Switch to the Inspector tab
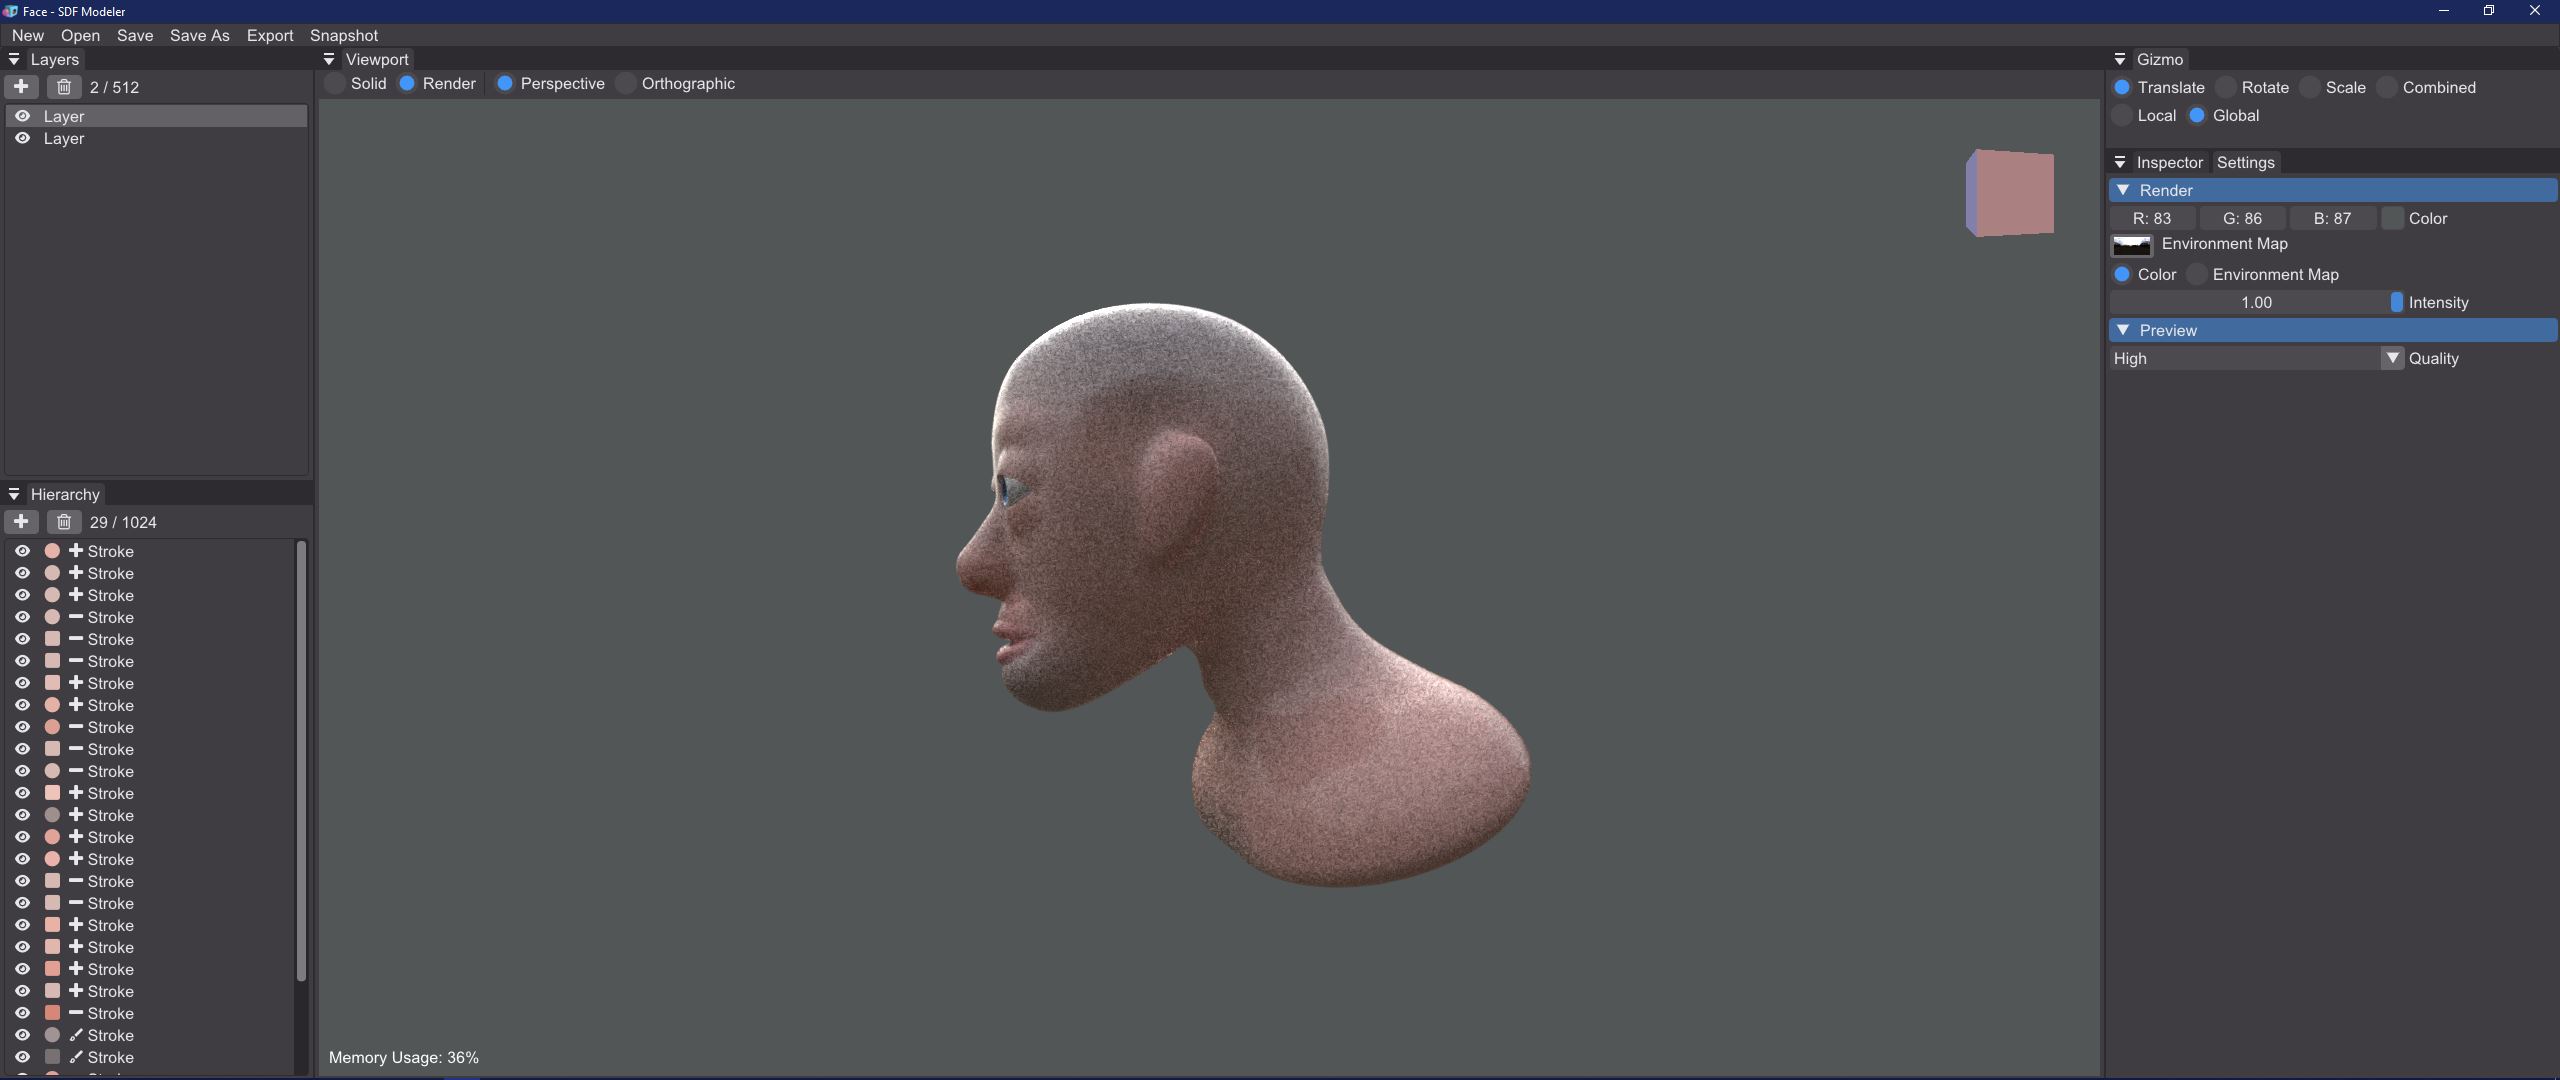 [x=2169, y=163]
